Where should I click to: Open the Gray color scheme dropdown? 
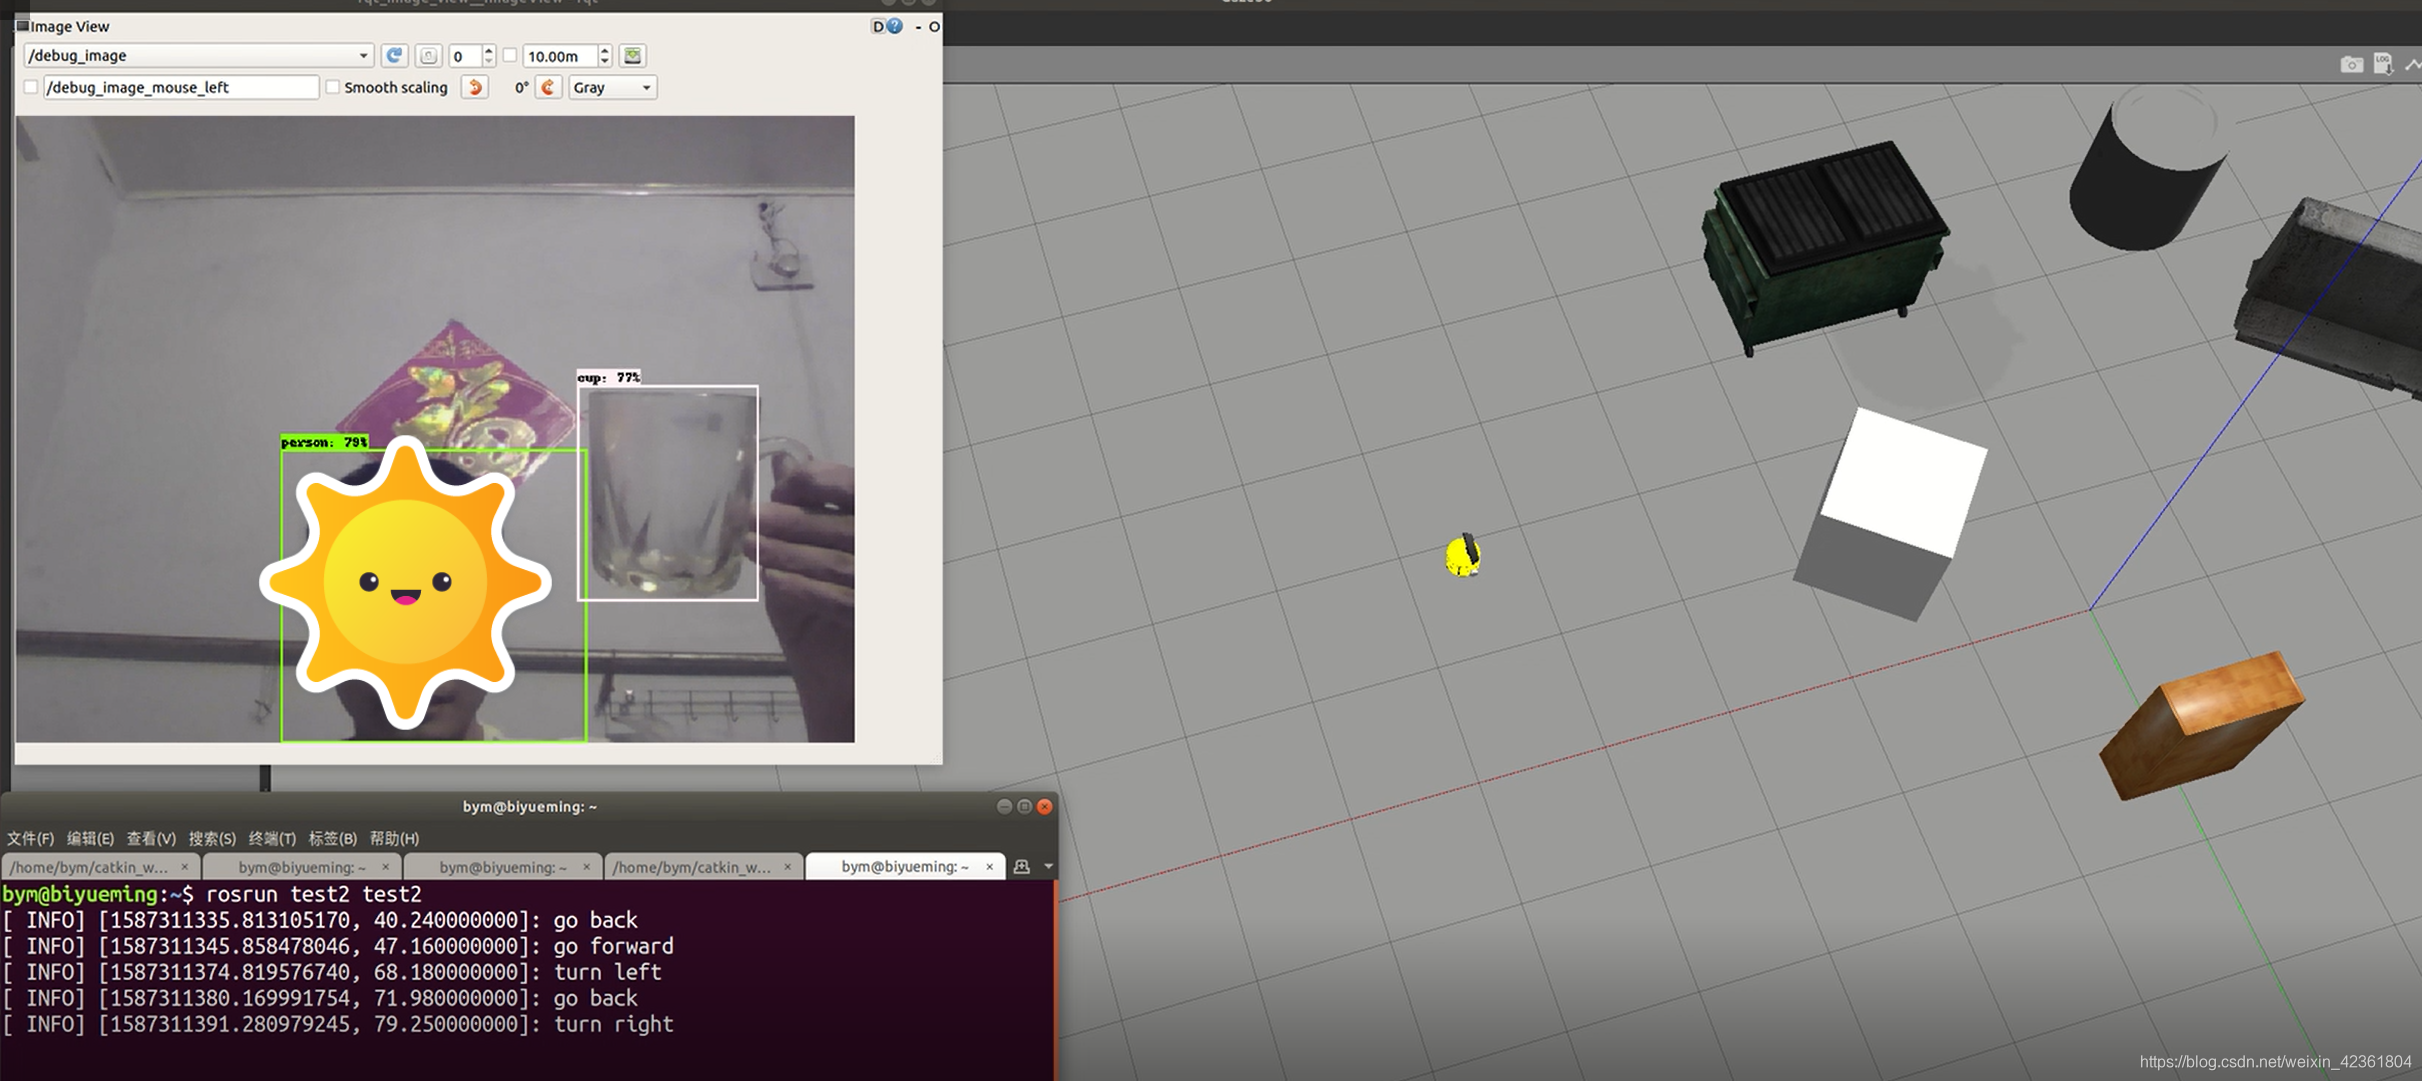pyautogui.click(x=612, y=88)
